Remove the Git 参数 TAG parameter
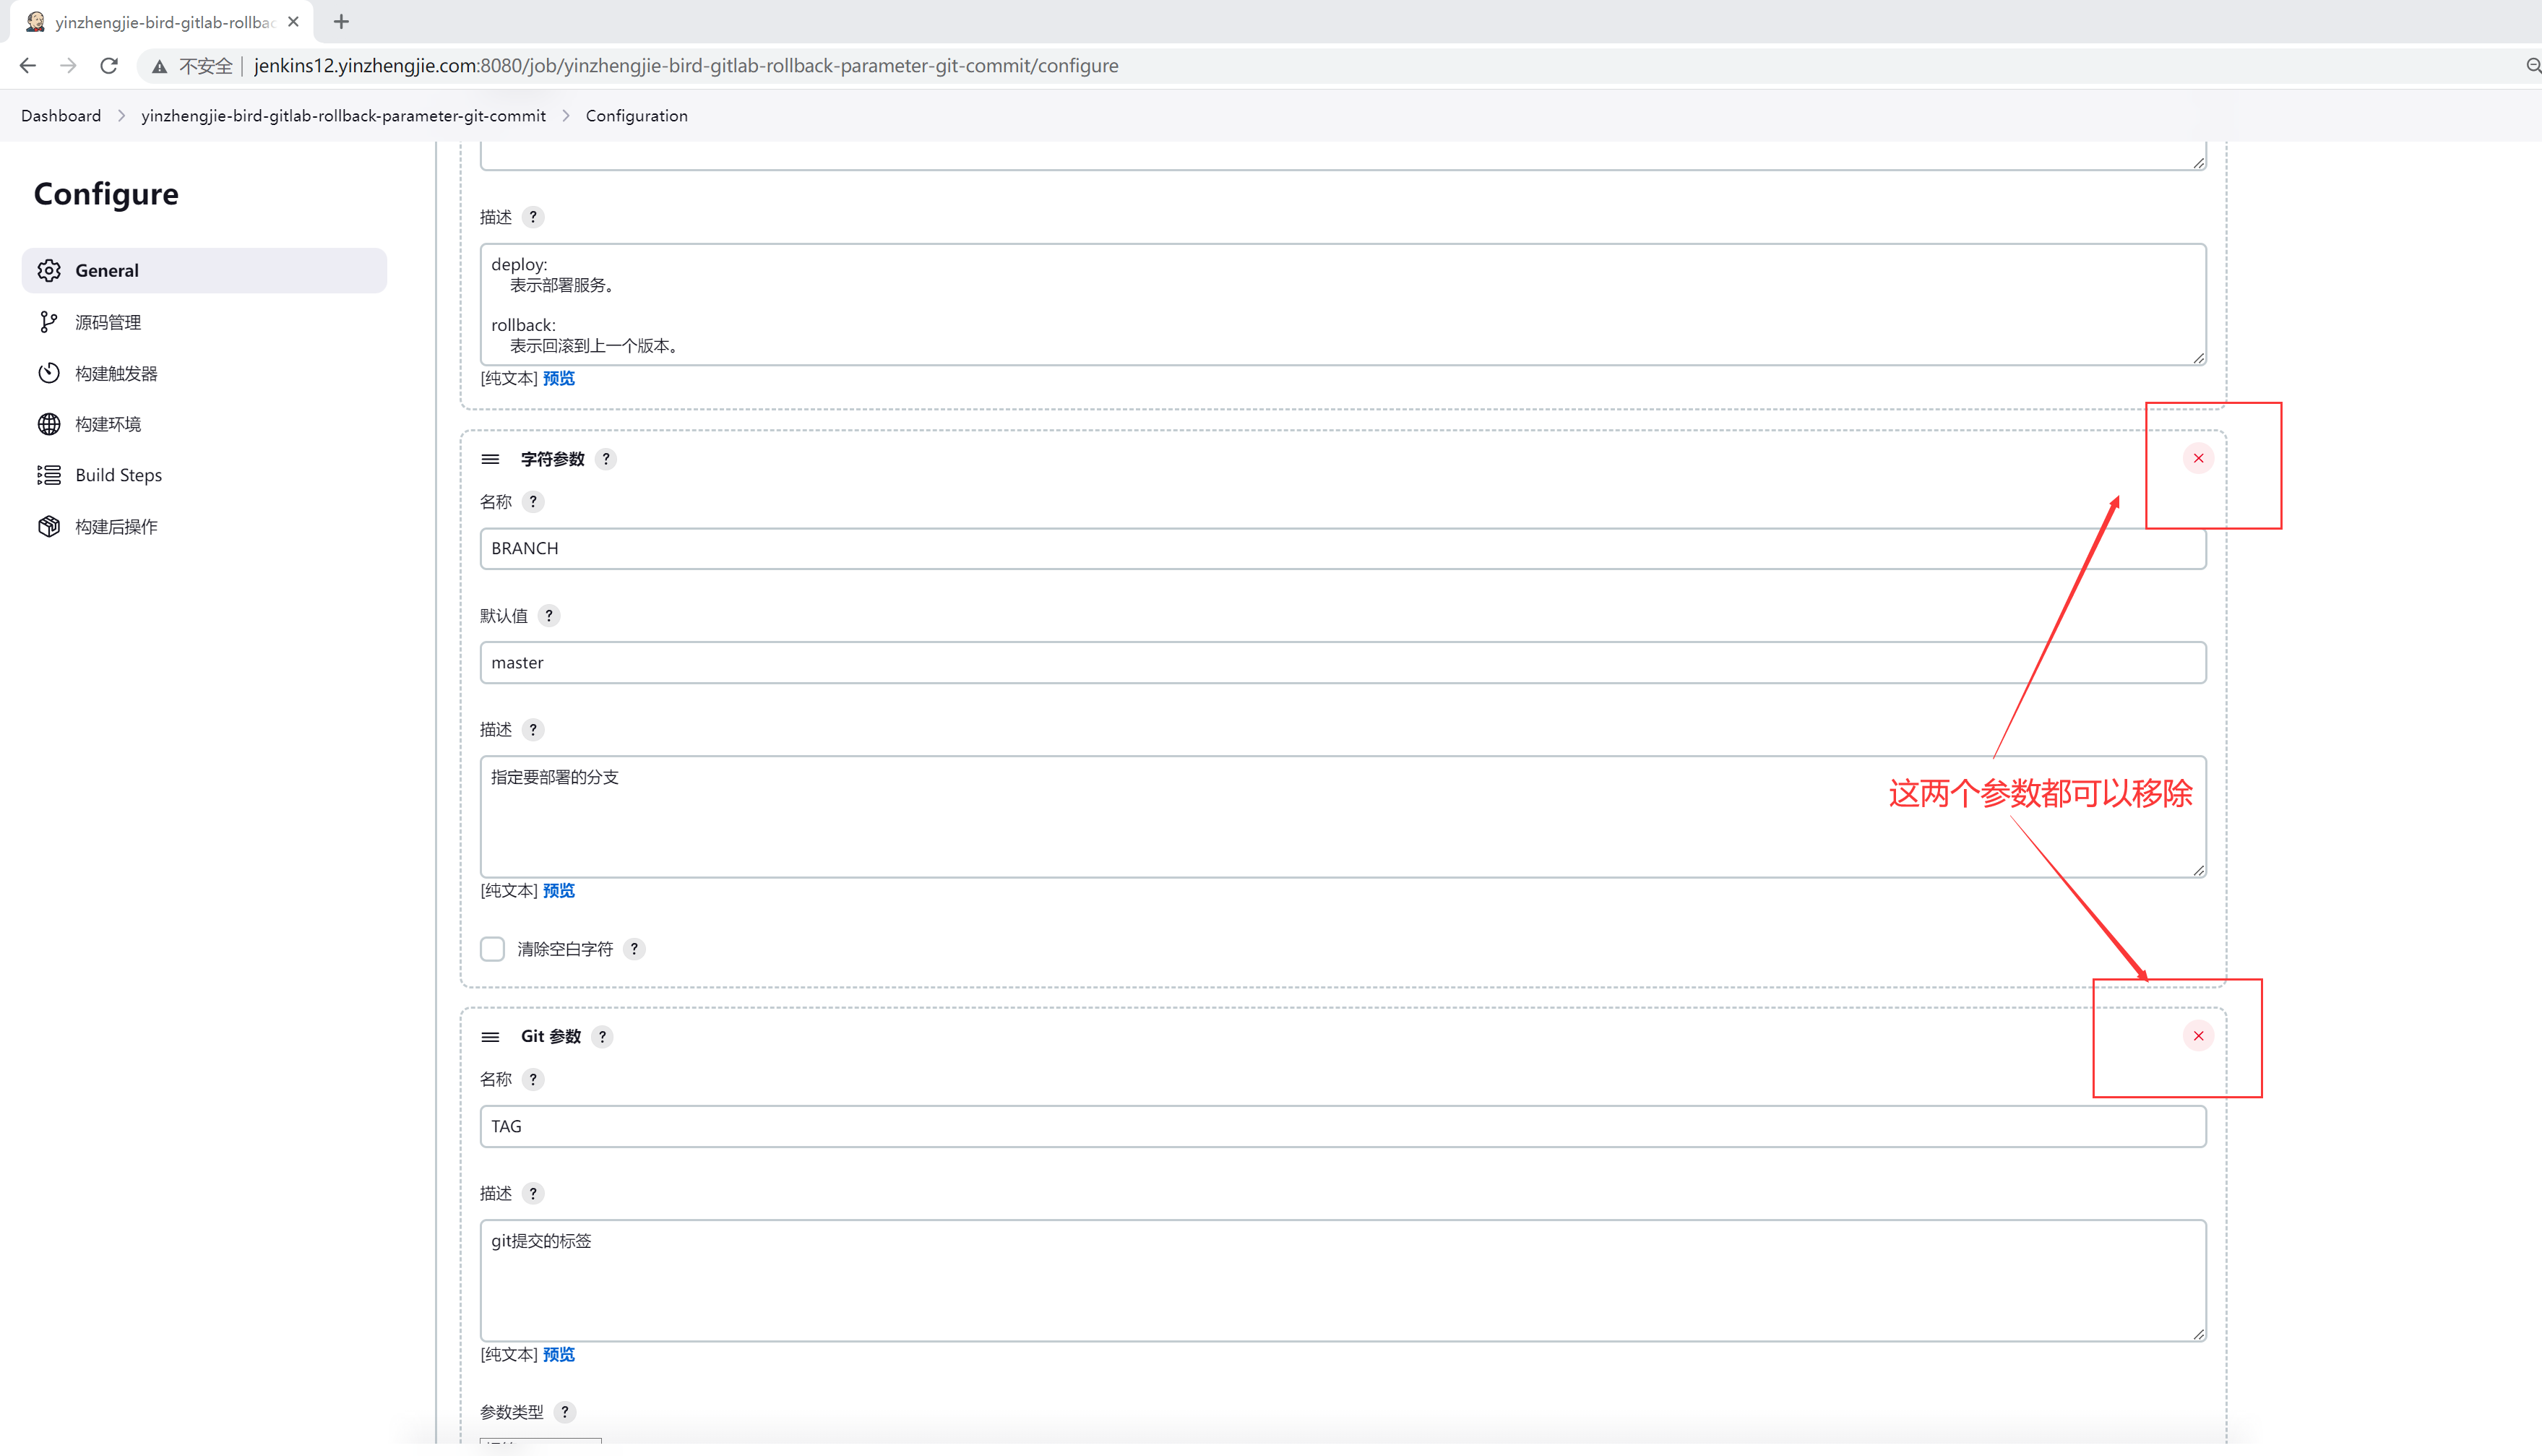 pos(2197,1036)
